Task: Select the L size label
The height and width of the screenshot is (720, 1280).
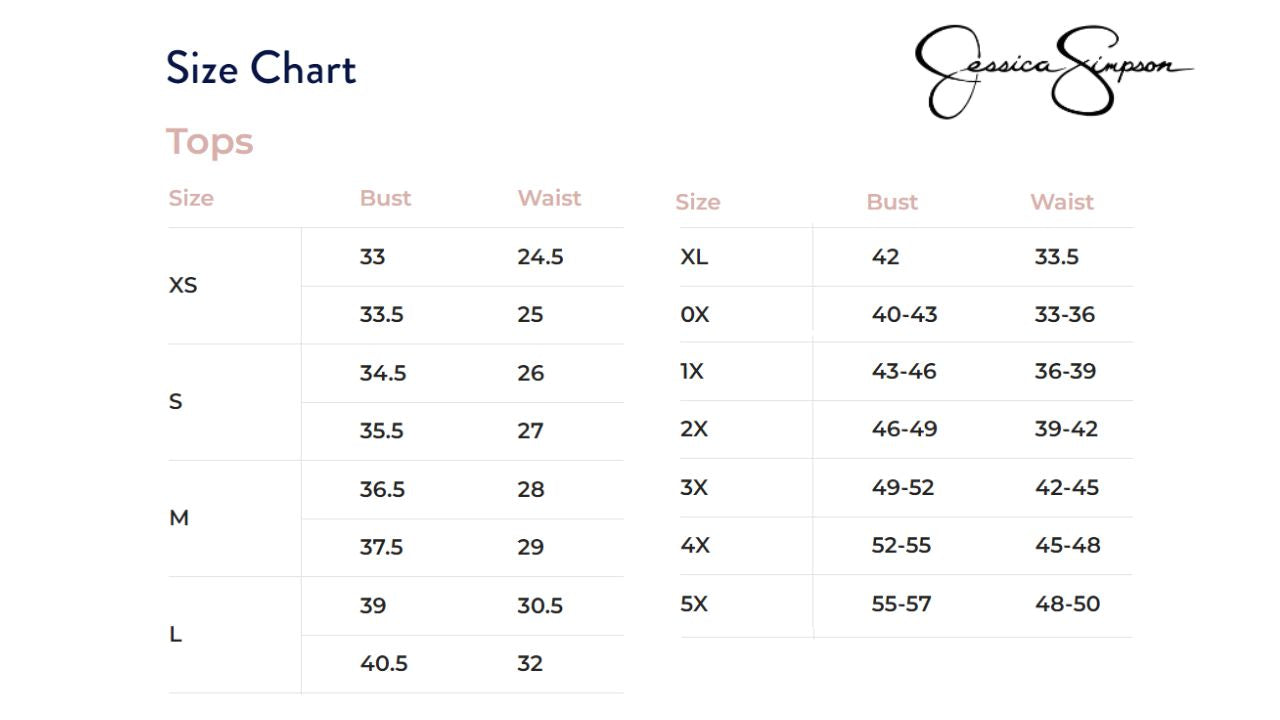Action: click(x=176, y=634)
